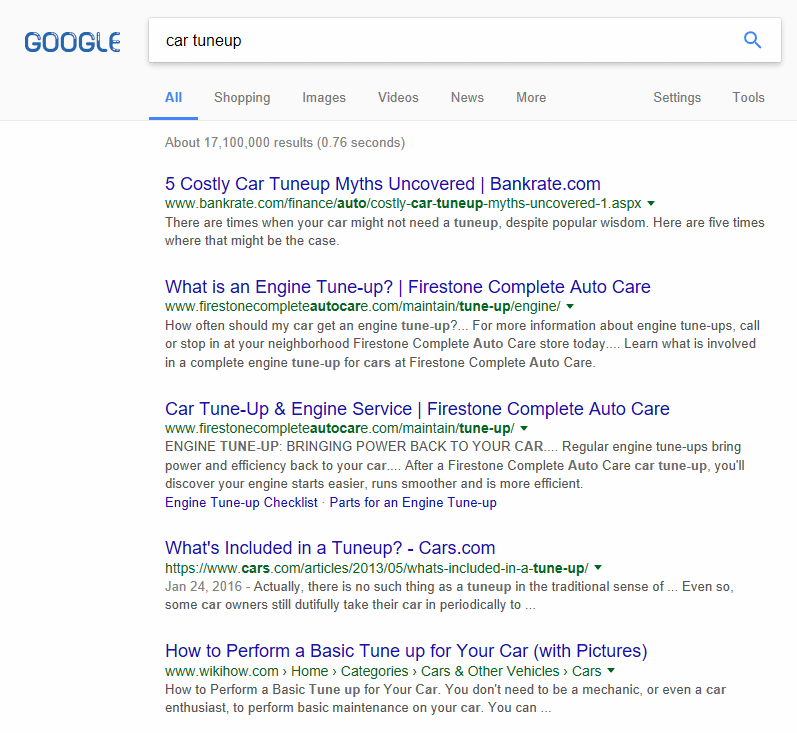Image resolution: width=797 pixels, height=733 pixels.
Task: Open dropdown arrow next to the tune-up/engine URL
Action: (570, 307)
